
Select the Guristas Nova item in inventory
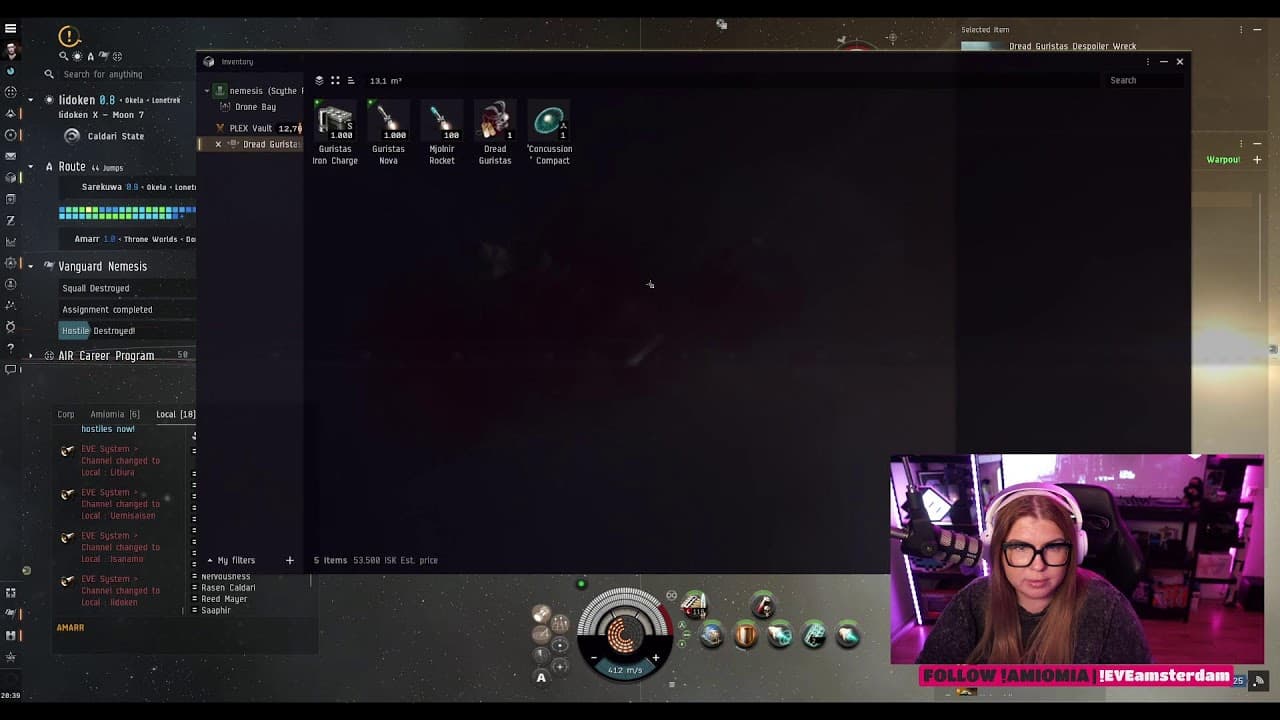point(388,133)
